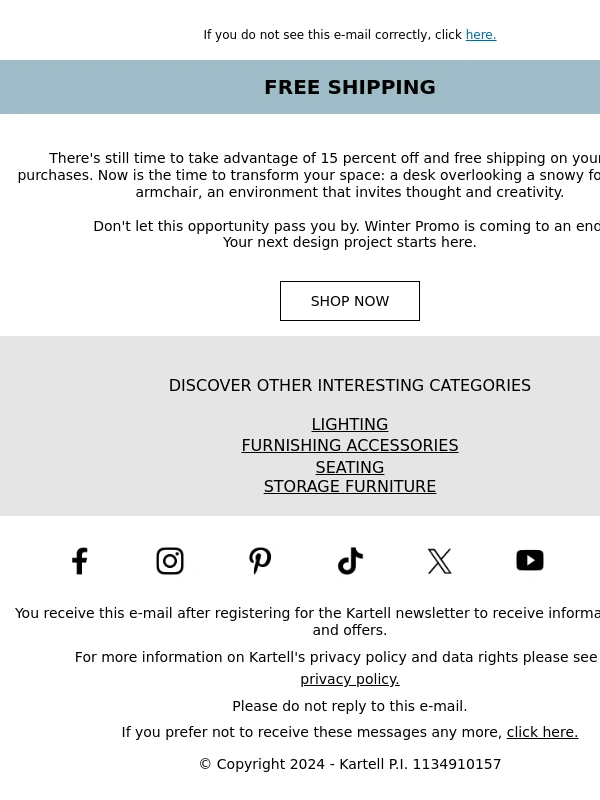
Task: Open FURNISHING ACCESSORIES category link
Action: (350, 445)
